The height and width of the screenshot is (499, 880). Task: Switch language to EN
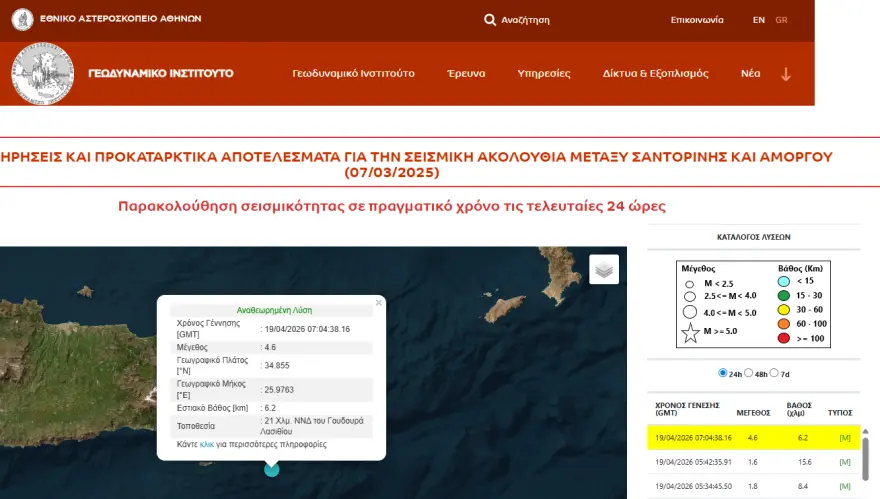(758, 20)
